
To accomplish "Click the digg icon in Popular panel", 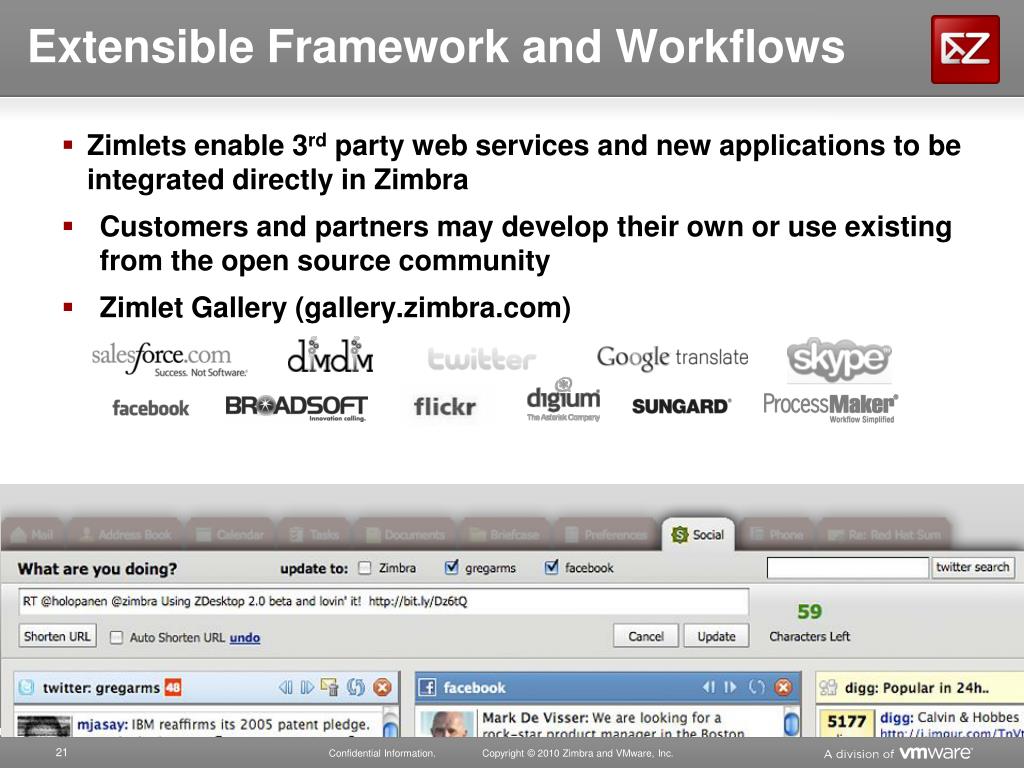I will (x=828, y=688).
